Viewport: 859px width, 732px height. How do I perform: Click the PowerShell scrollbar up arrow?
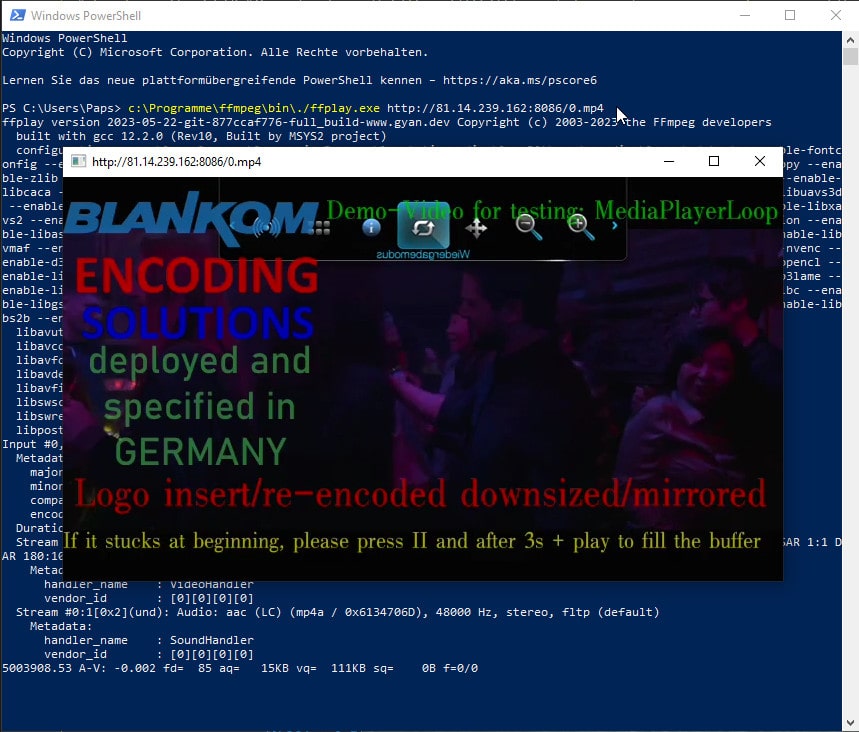point(850,39)
